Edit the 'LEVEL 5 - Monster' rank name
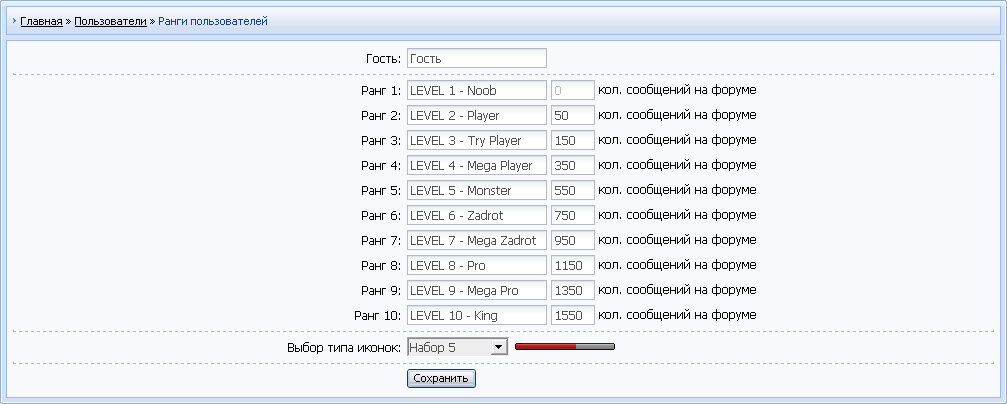The height and width of the screenshot is (404, 1007). coord(476,190)
